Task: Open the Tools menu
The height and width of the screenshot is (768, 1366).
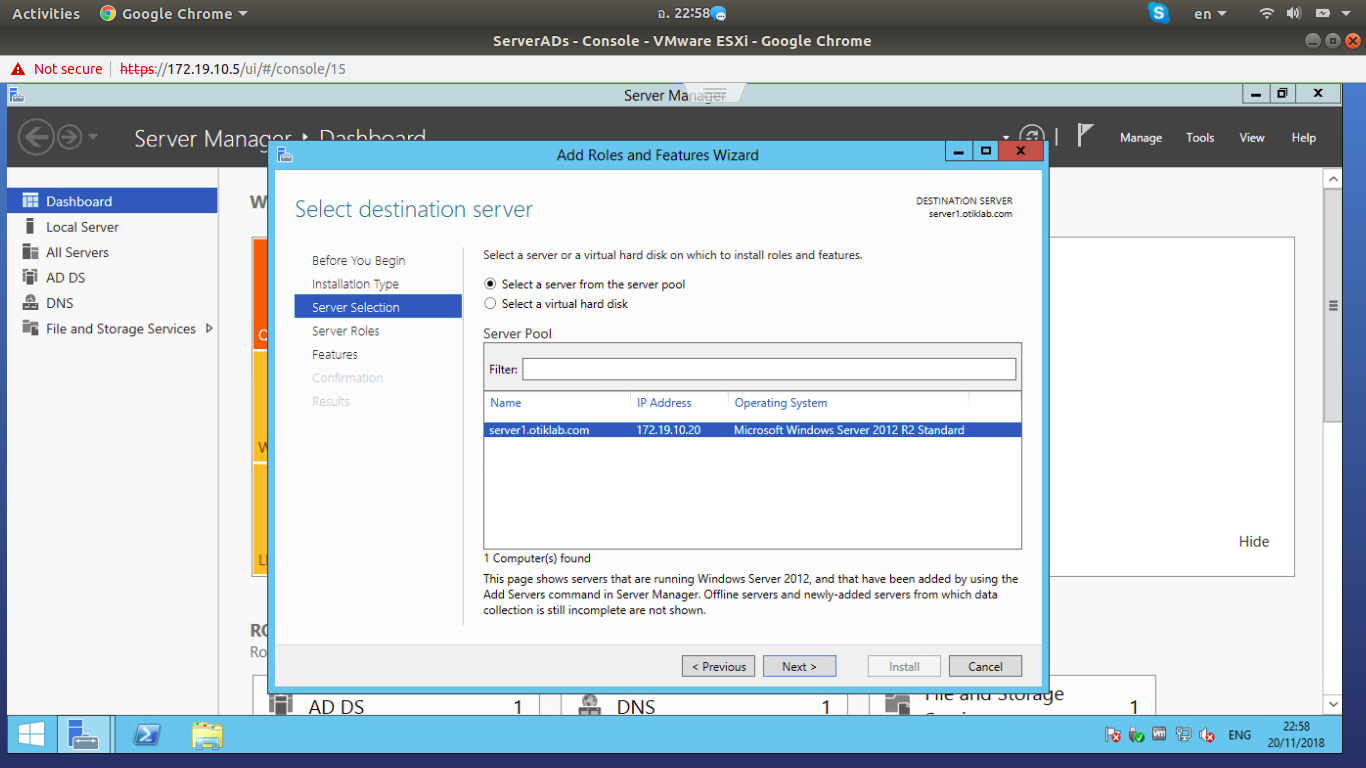Action: pyautogui.click(x=1200, y=138)
